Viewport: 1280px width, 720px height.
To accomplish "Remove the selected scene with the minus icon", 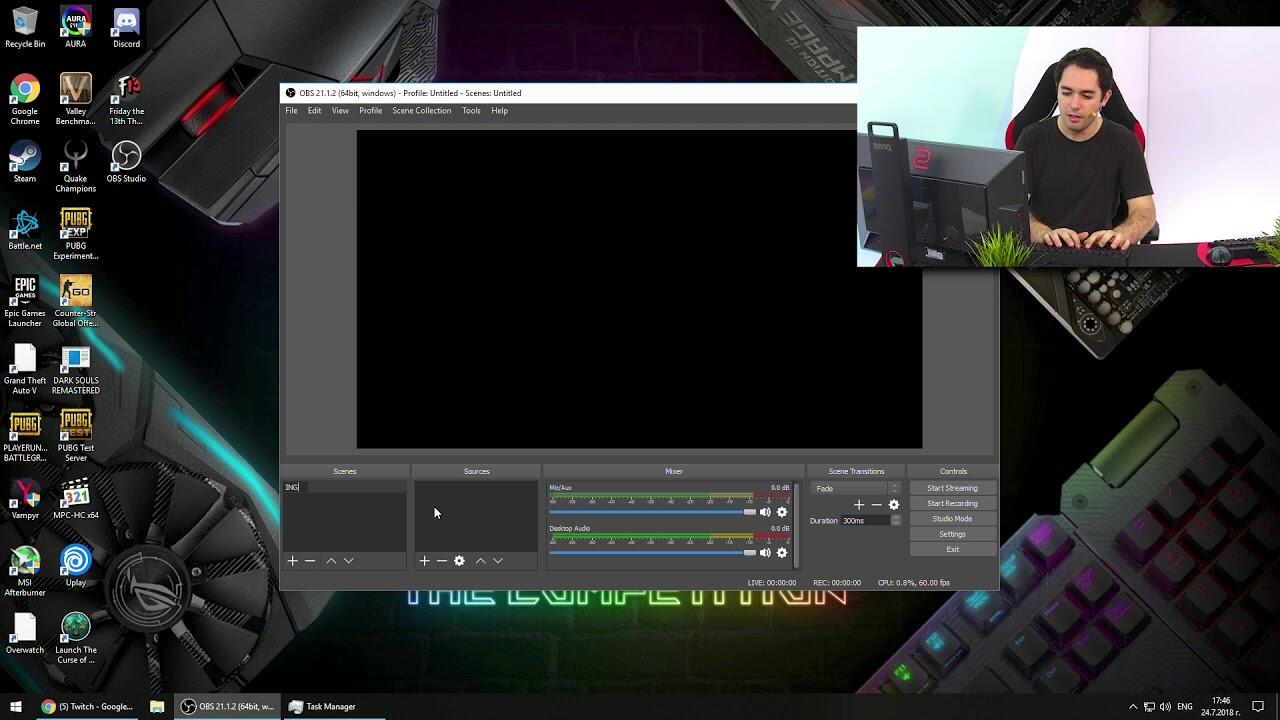I will click(310, 561).
